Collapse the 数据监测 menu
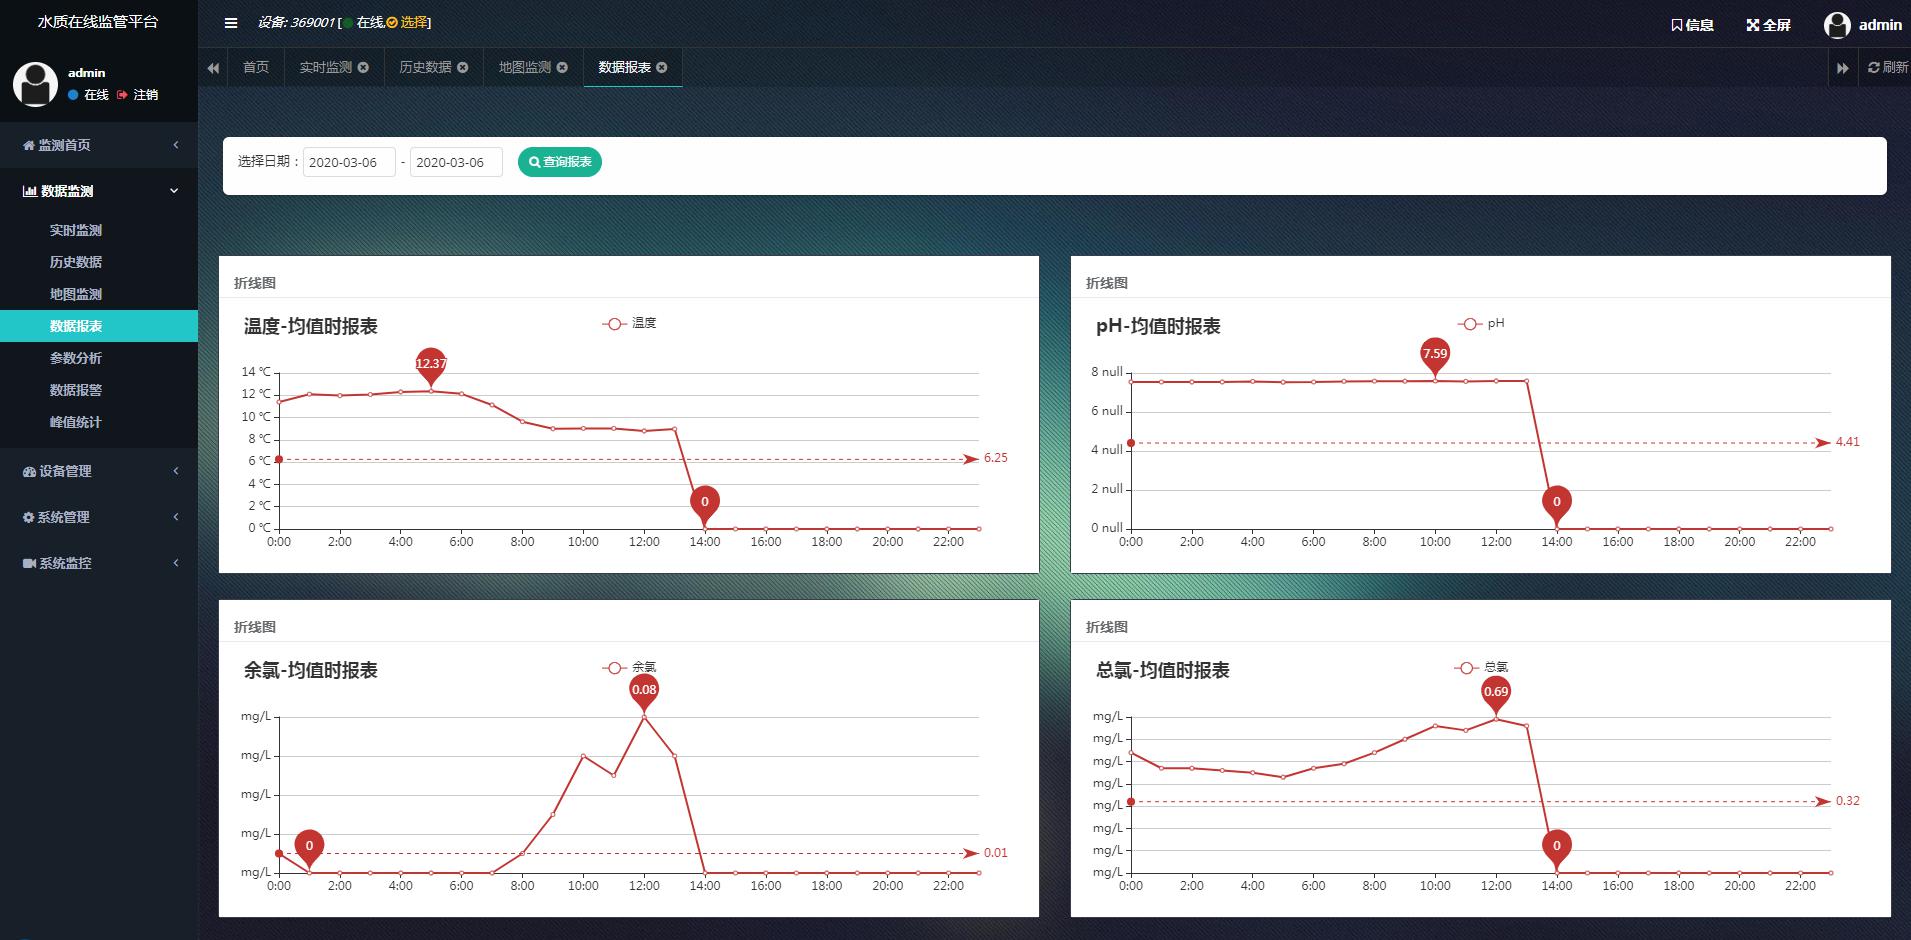This screenshot has height=940, width=1911. [99, 191]
